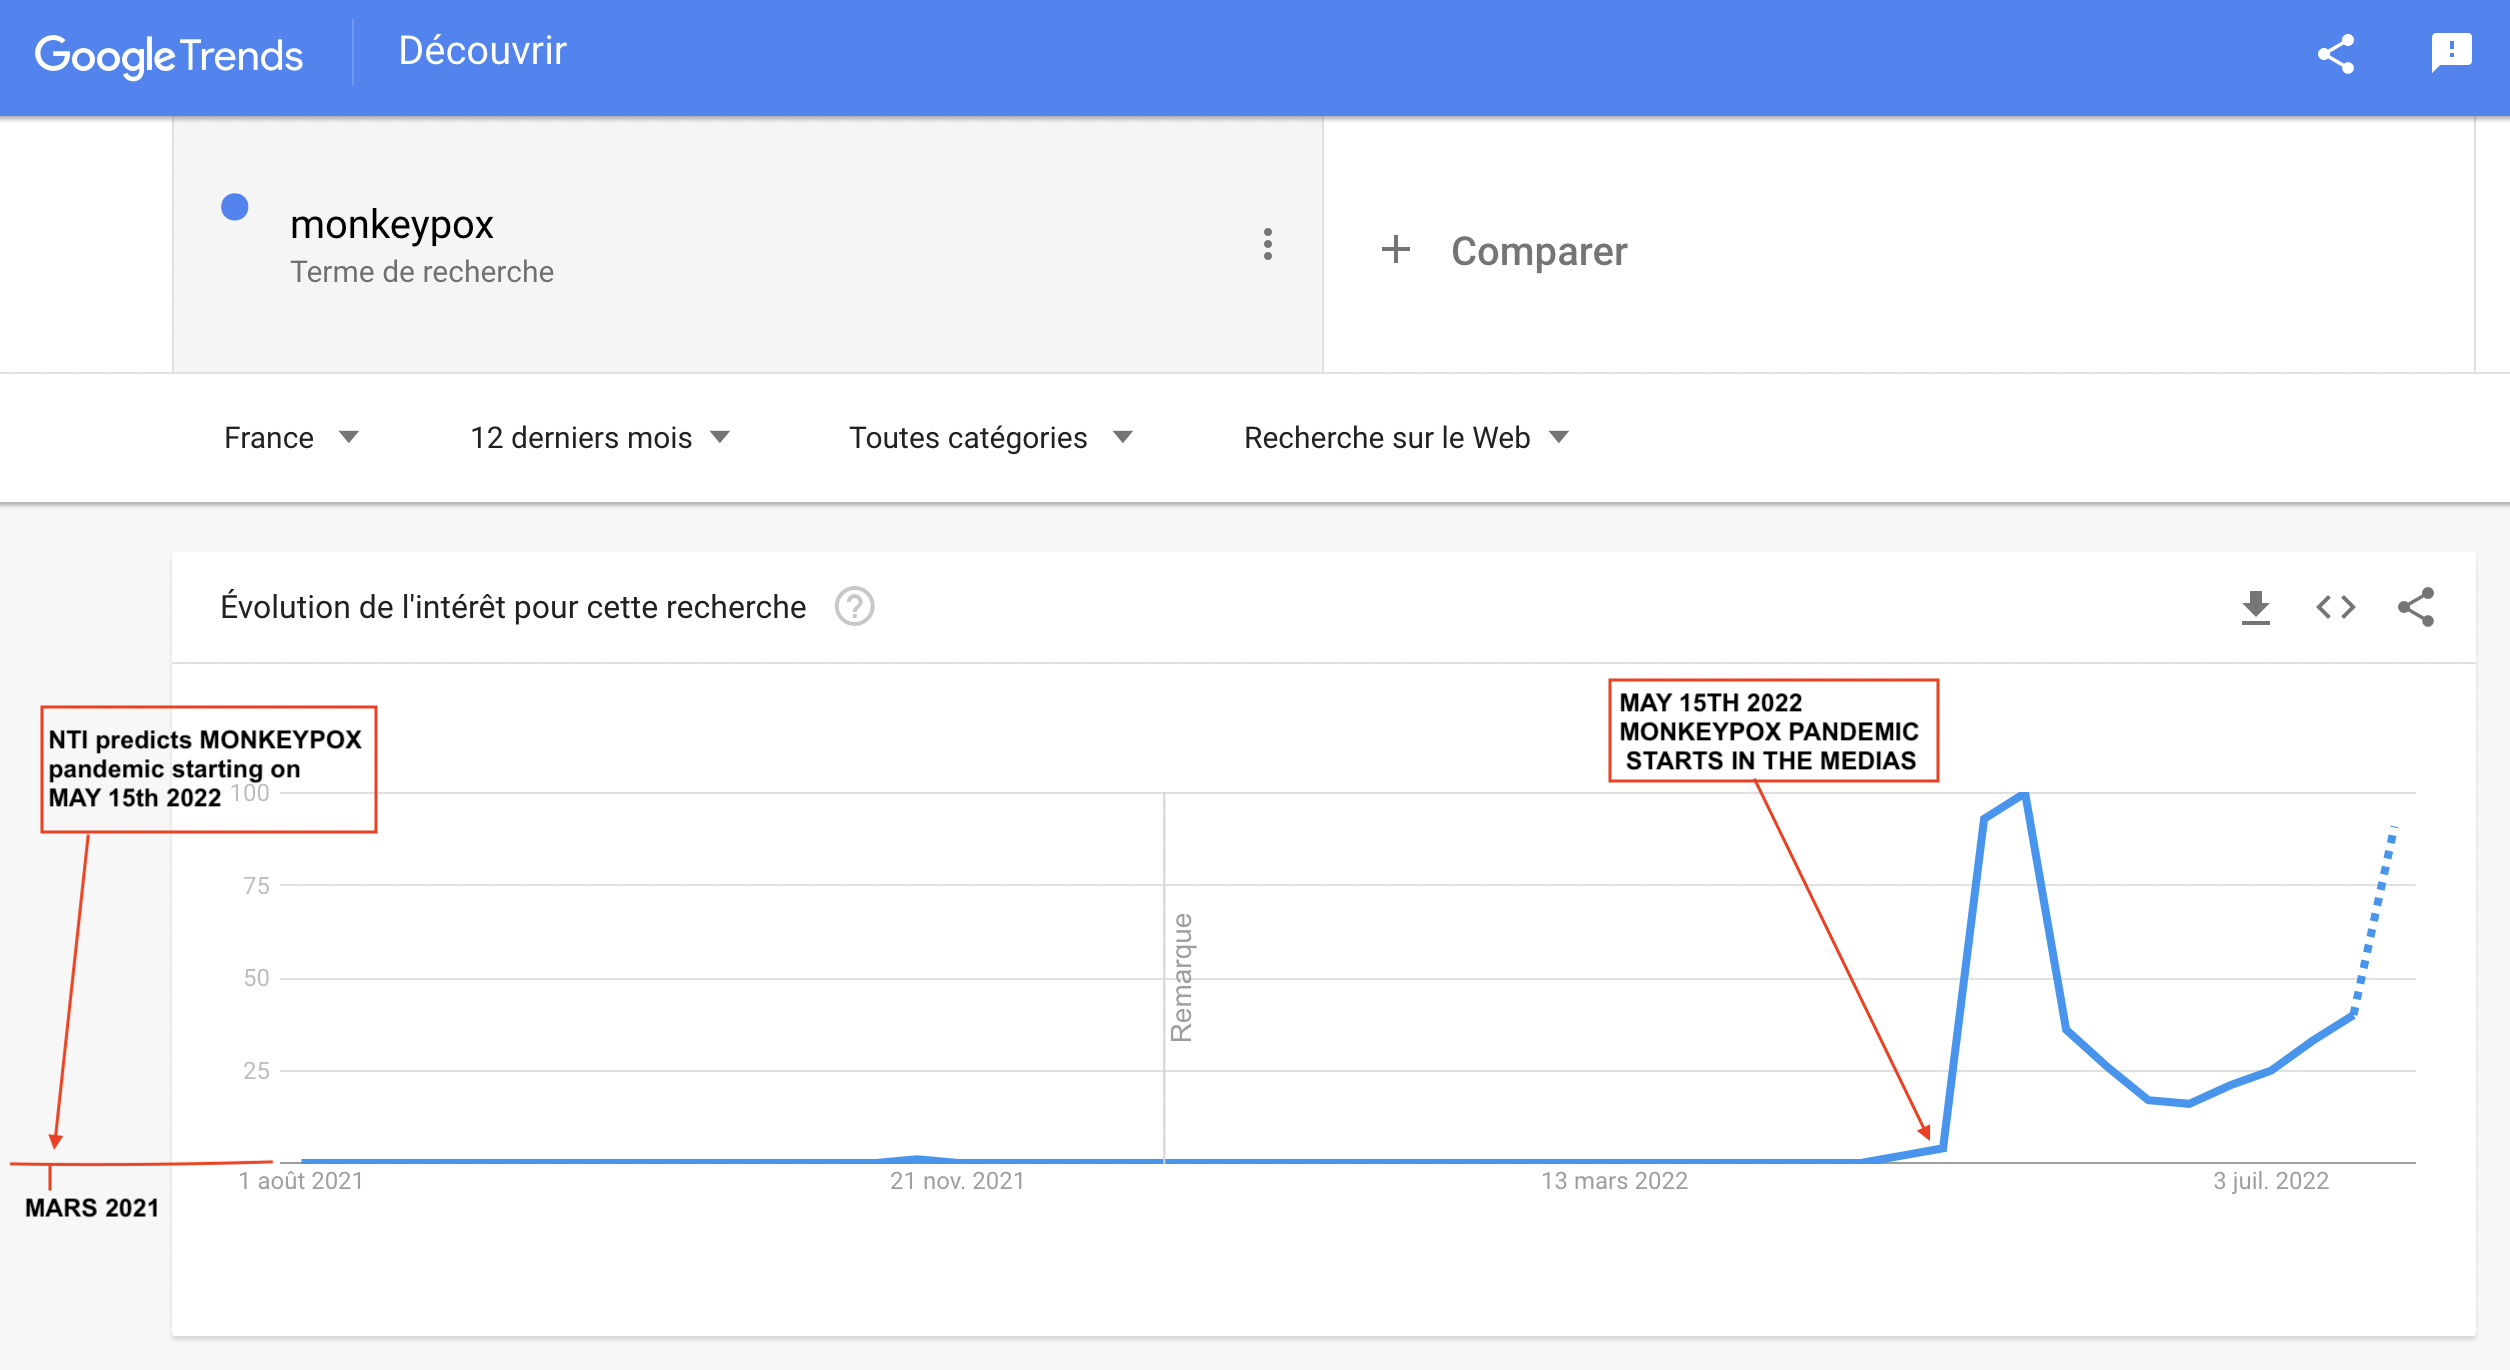Select the monkeypox search term card
Screen dimensions: 2510x1370
(700, 245)
